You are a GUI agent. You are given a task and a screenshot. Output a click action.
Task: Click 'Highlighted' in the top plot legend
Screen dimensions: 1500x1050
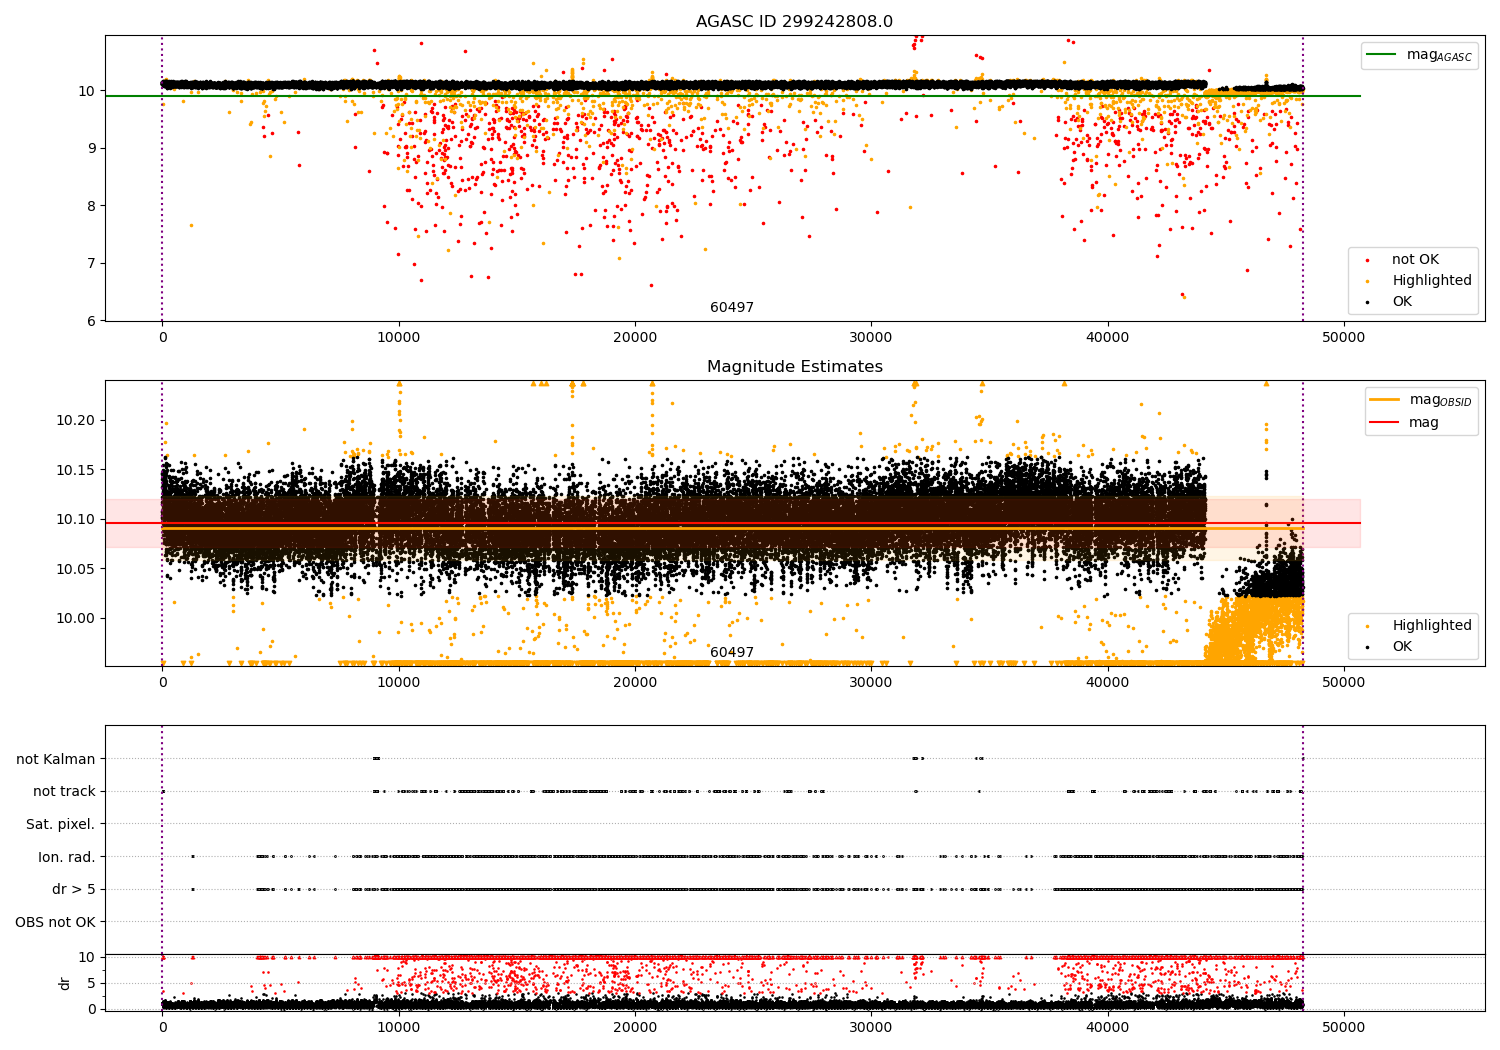click(1431, 280)
